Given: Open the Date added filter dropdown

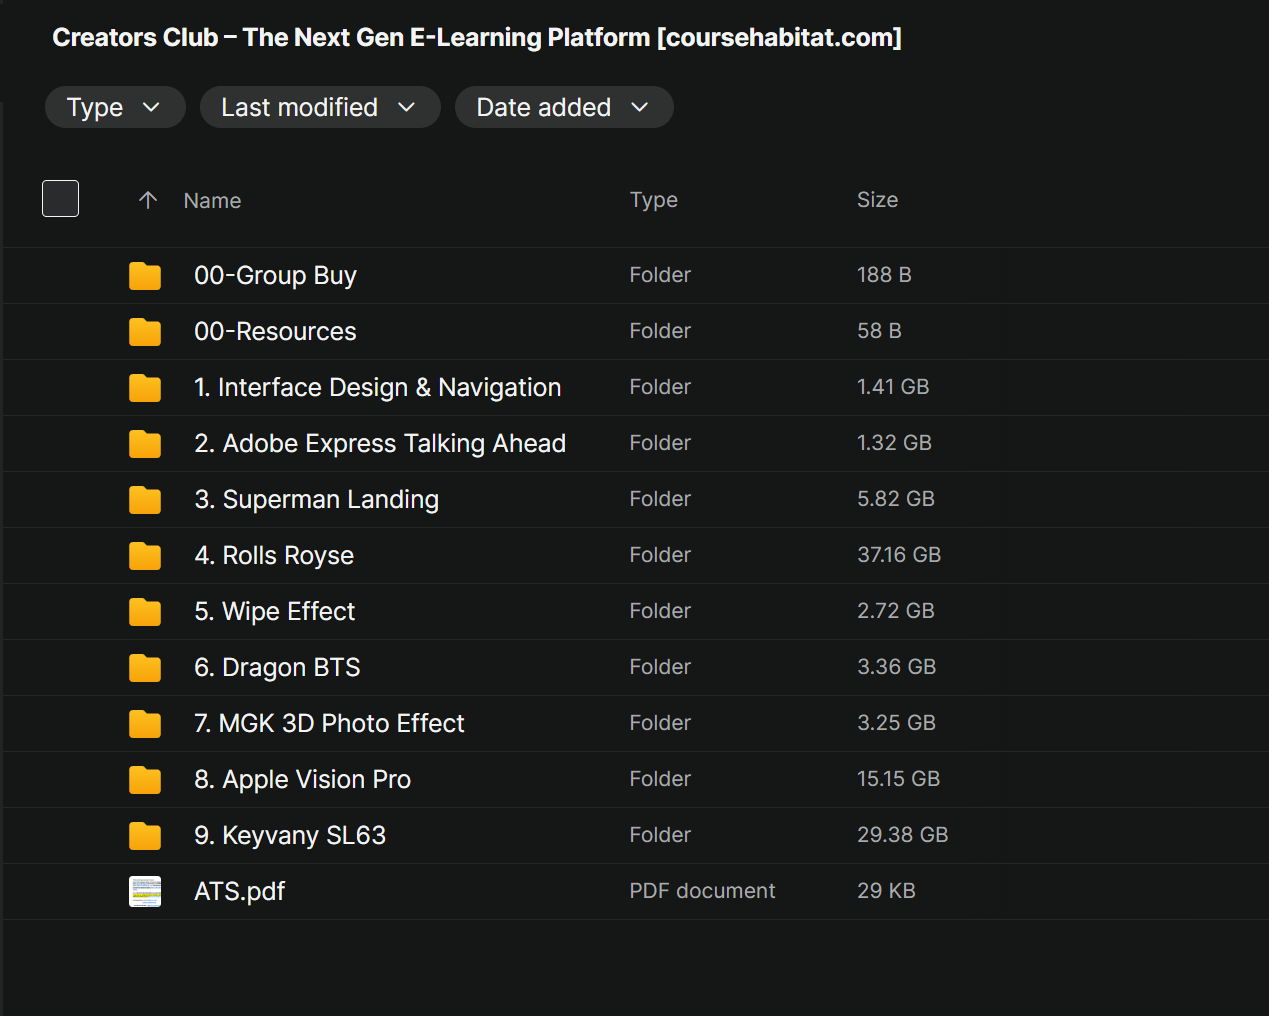Looking at the screenshot, I should pos(563,107).
